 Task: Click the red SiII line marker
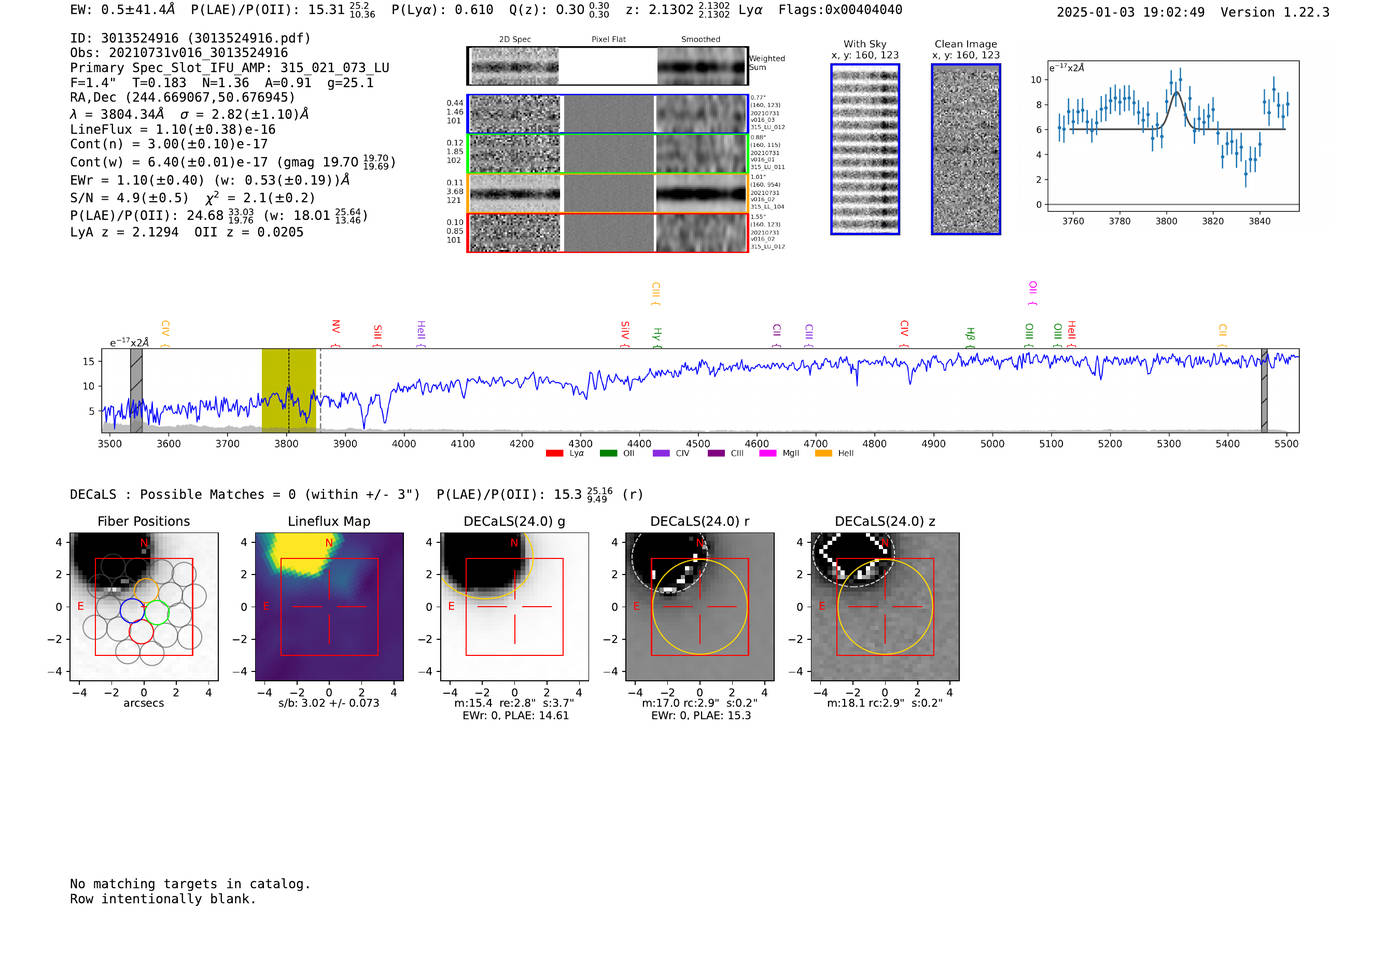[x=378, y=334]
